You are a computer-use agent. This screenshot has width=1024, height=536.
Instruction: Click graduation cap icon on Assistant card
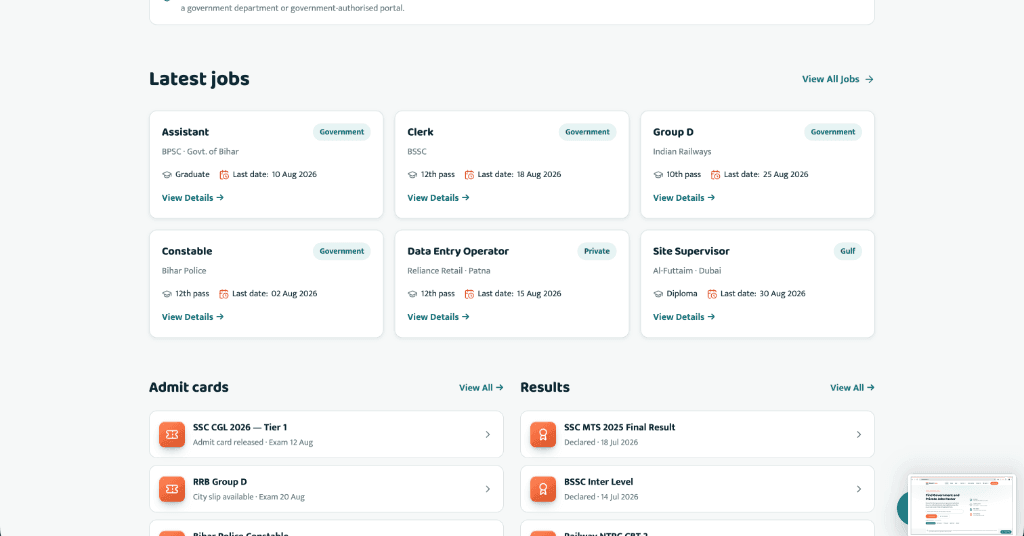point(167,174)
